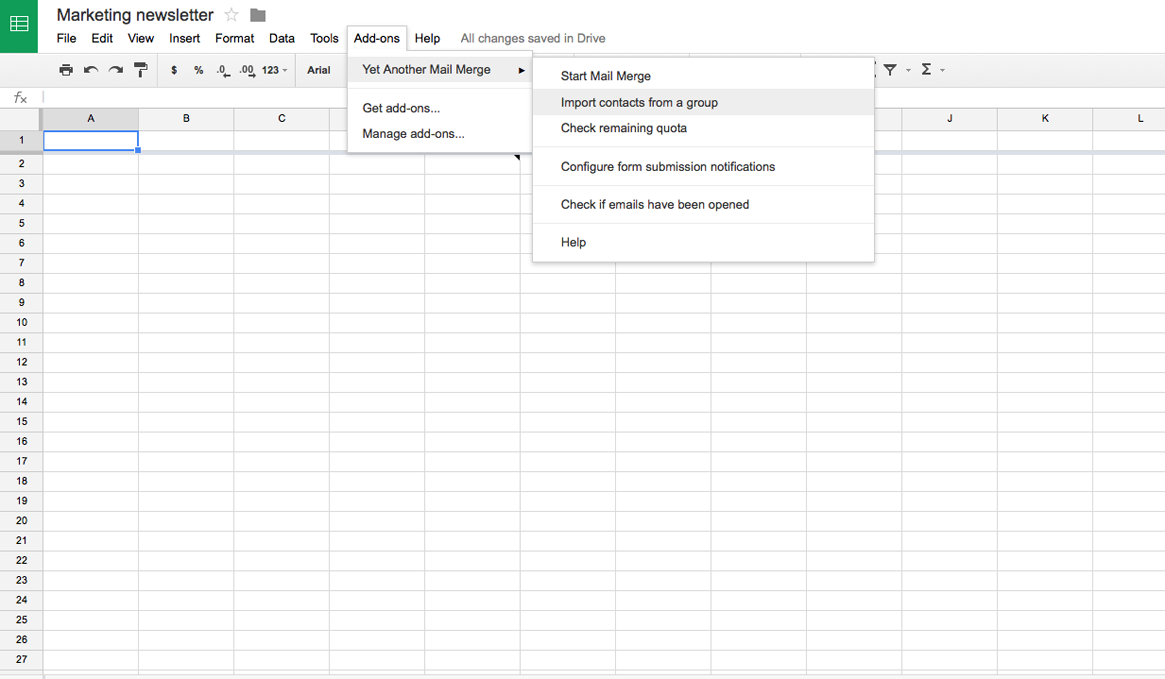Image resolution: width=1165 pixels, height=679 pixels.
Task: Format cells as currency
Action: (174, 70)
